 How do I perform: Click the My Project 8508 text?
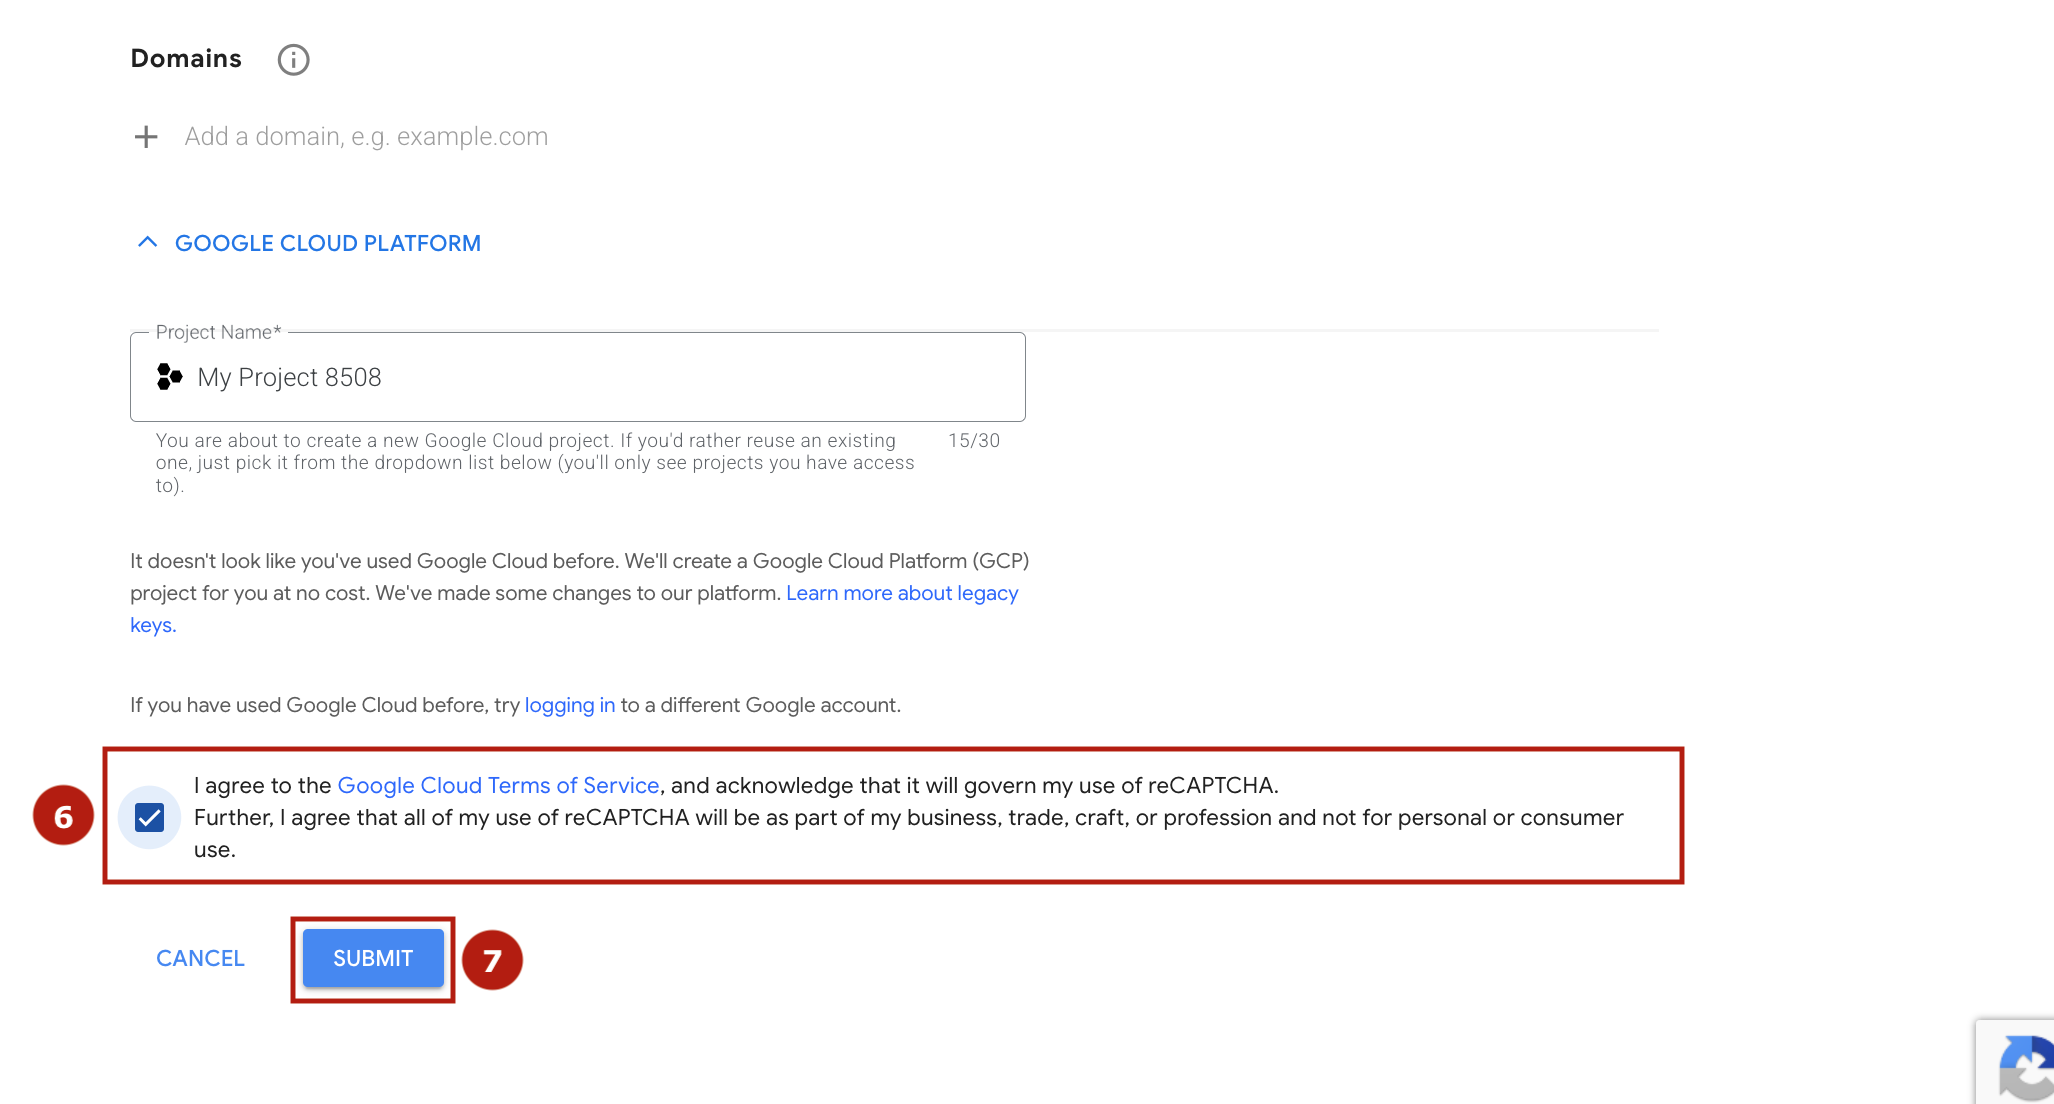(289, 377)
